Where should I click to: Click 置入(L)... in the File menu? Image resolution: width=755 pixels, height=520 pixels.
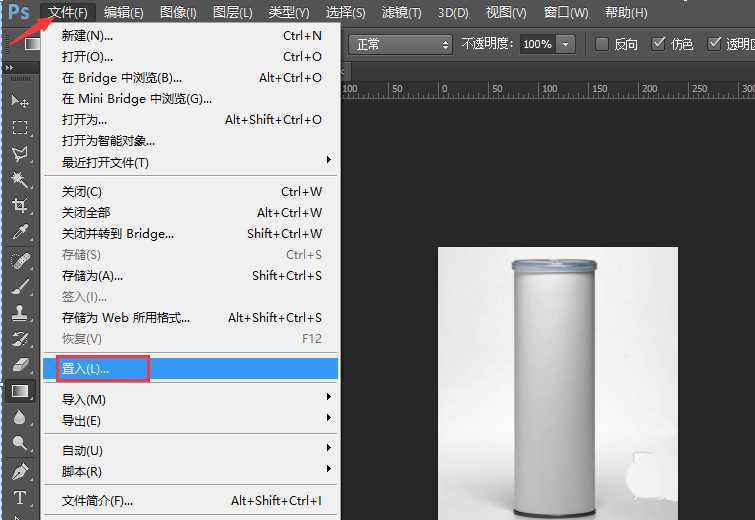tap(86, 368)
